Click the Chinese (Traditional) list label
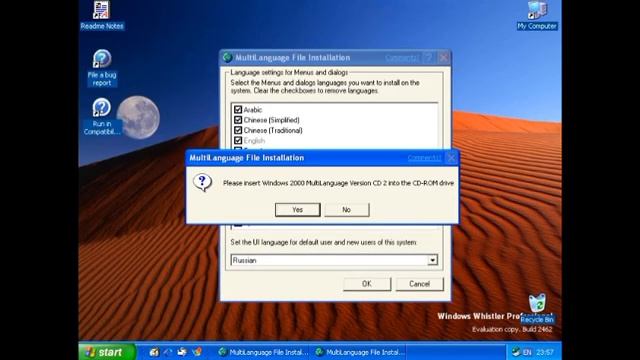Viewport: 640px width, 360px height. click(x=273, y=130)
